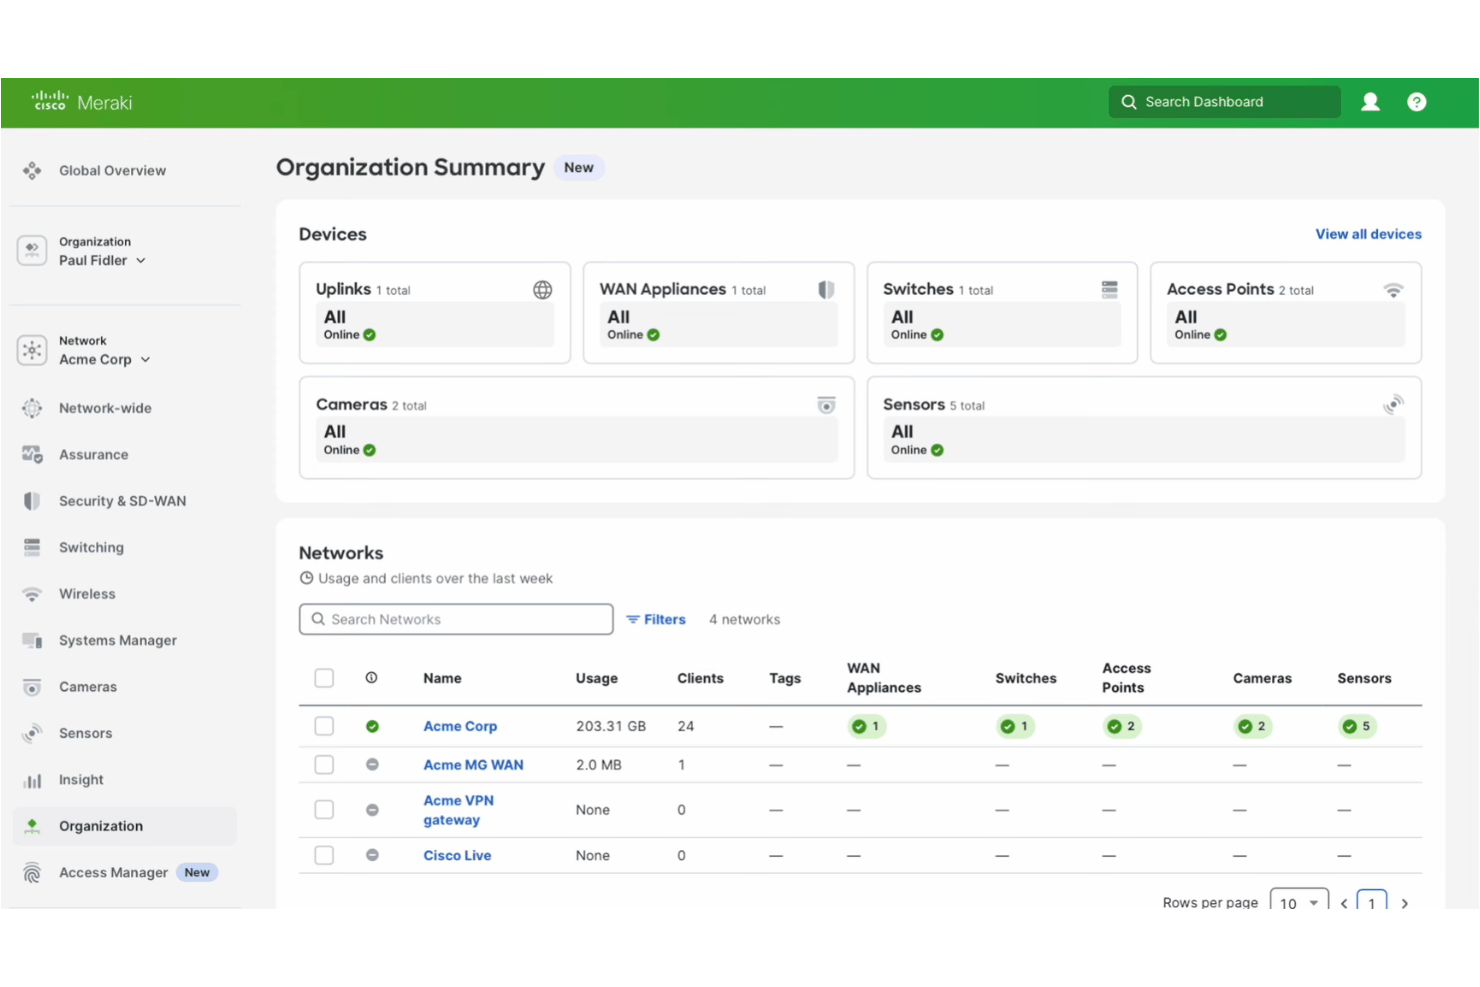Sort by the Usage column header
Image resolution: width=1480 pixels, height=987 pixels.
(x=597, y=678)
